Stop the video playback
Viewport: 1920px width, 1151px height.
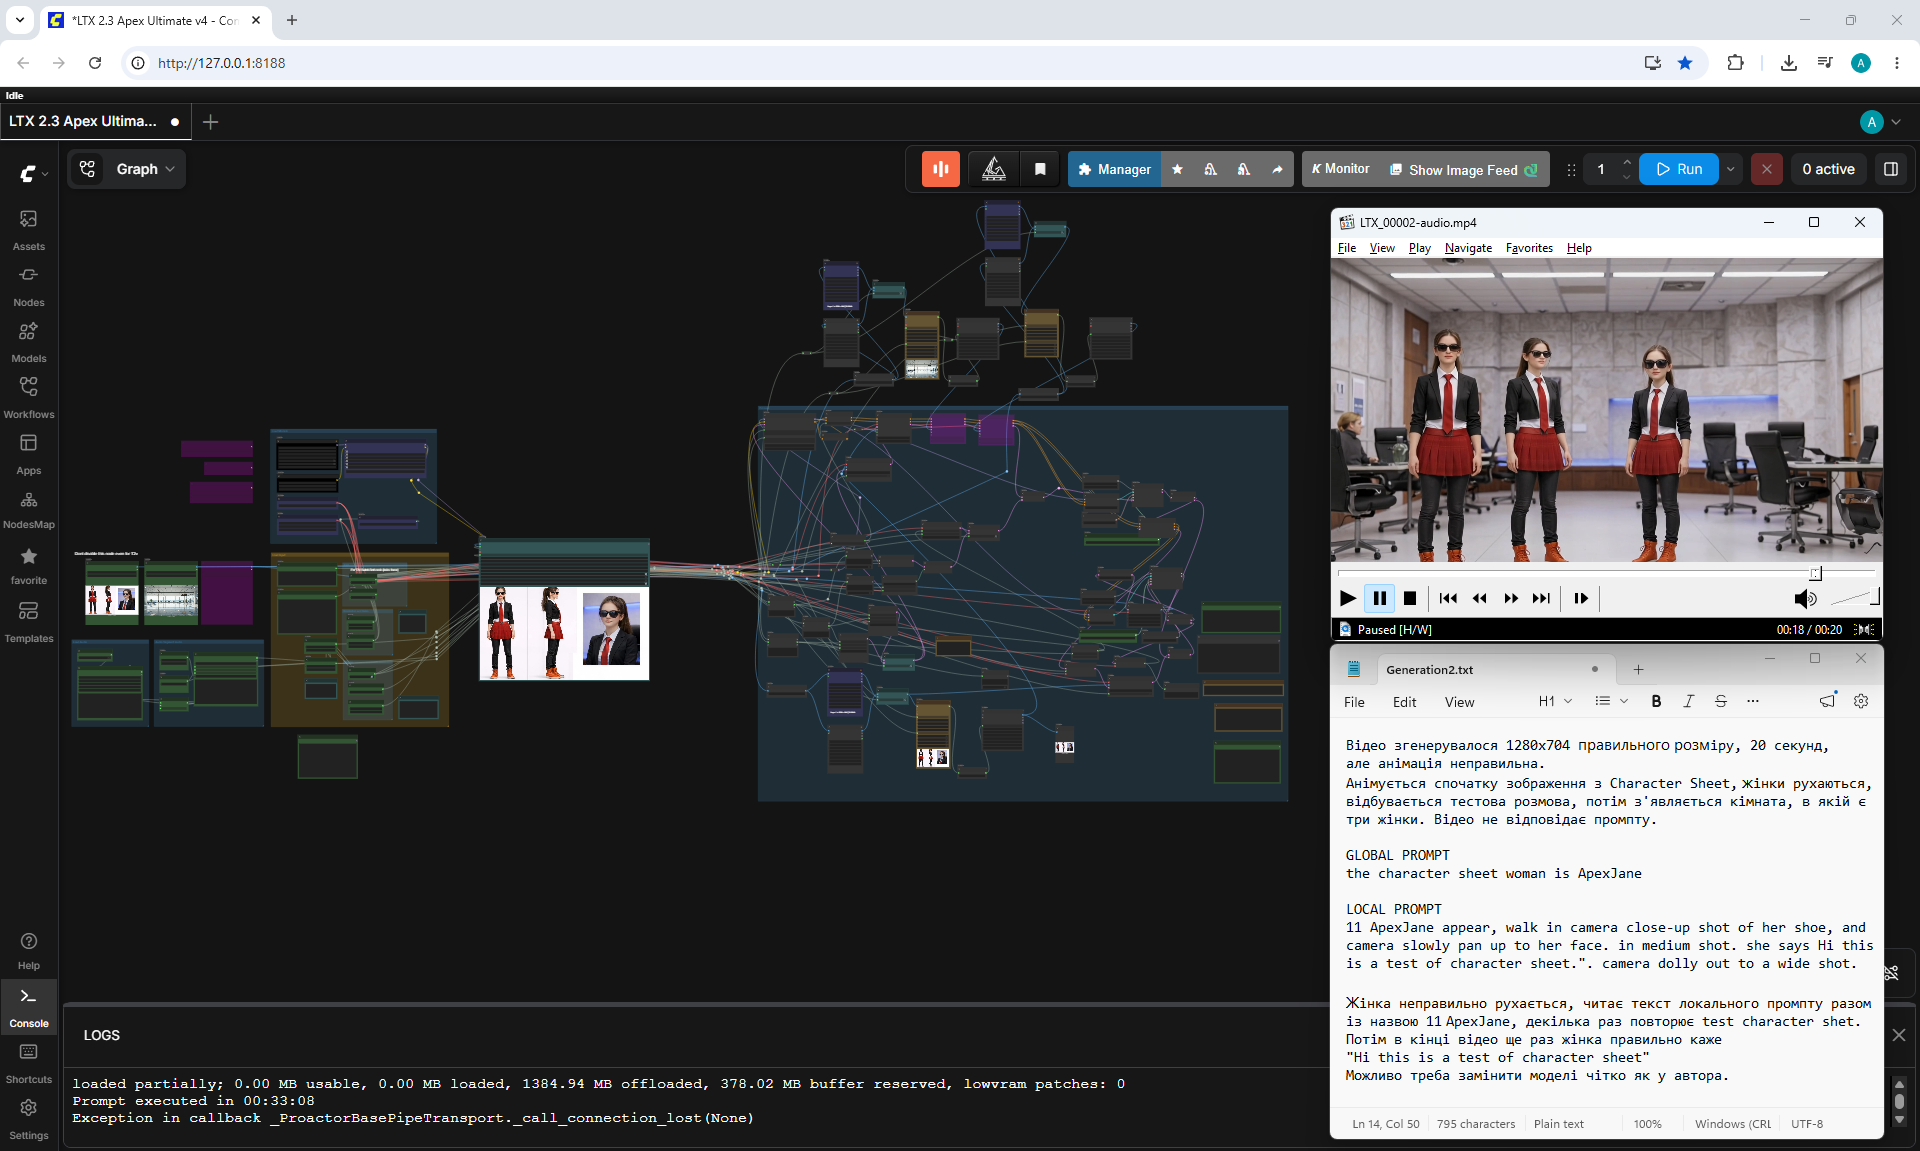coord(1410,598)
